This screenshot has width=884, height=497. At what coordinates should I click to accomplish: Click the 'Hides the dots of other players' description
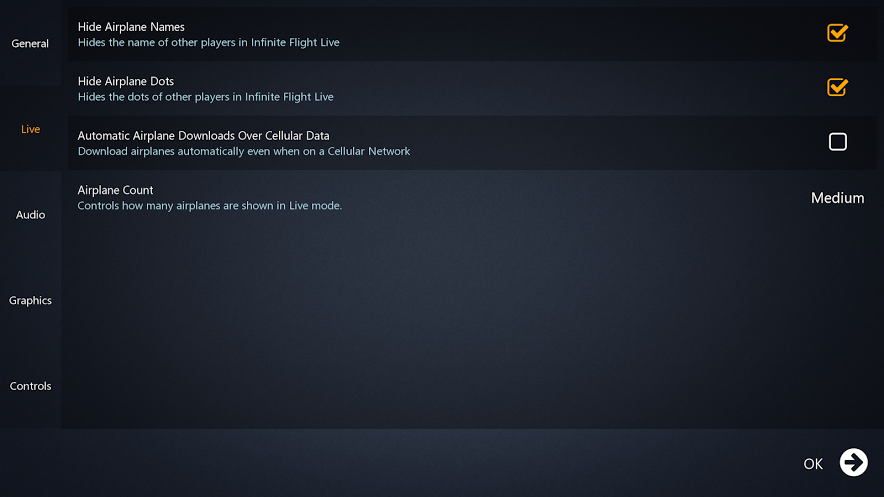click(205, 97)
